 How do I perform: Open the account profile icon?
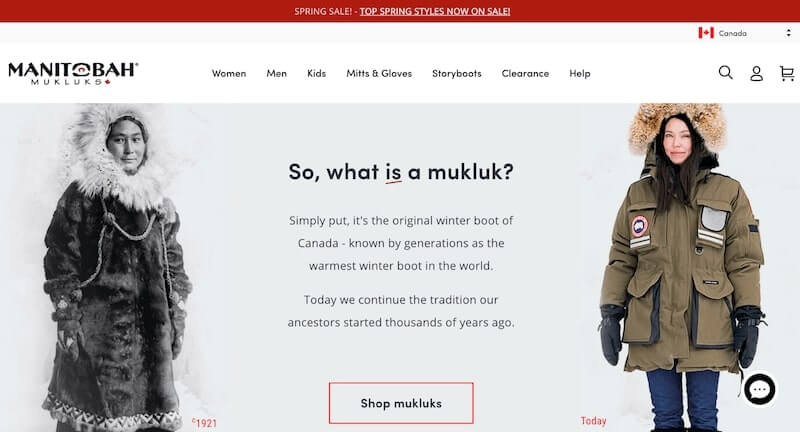(x=756, y=73)
